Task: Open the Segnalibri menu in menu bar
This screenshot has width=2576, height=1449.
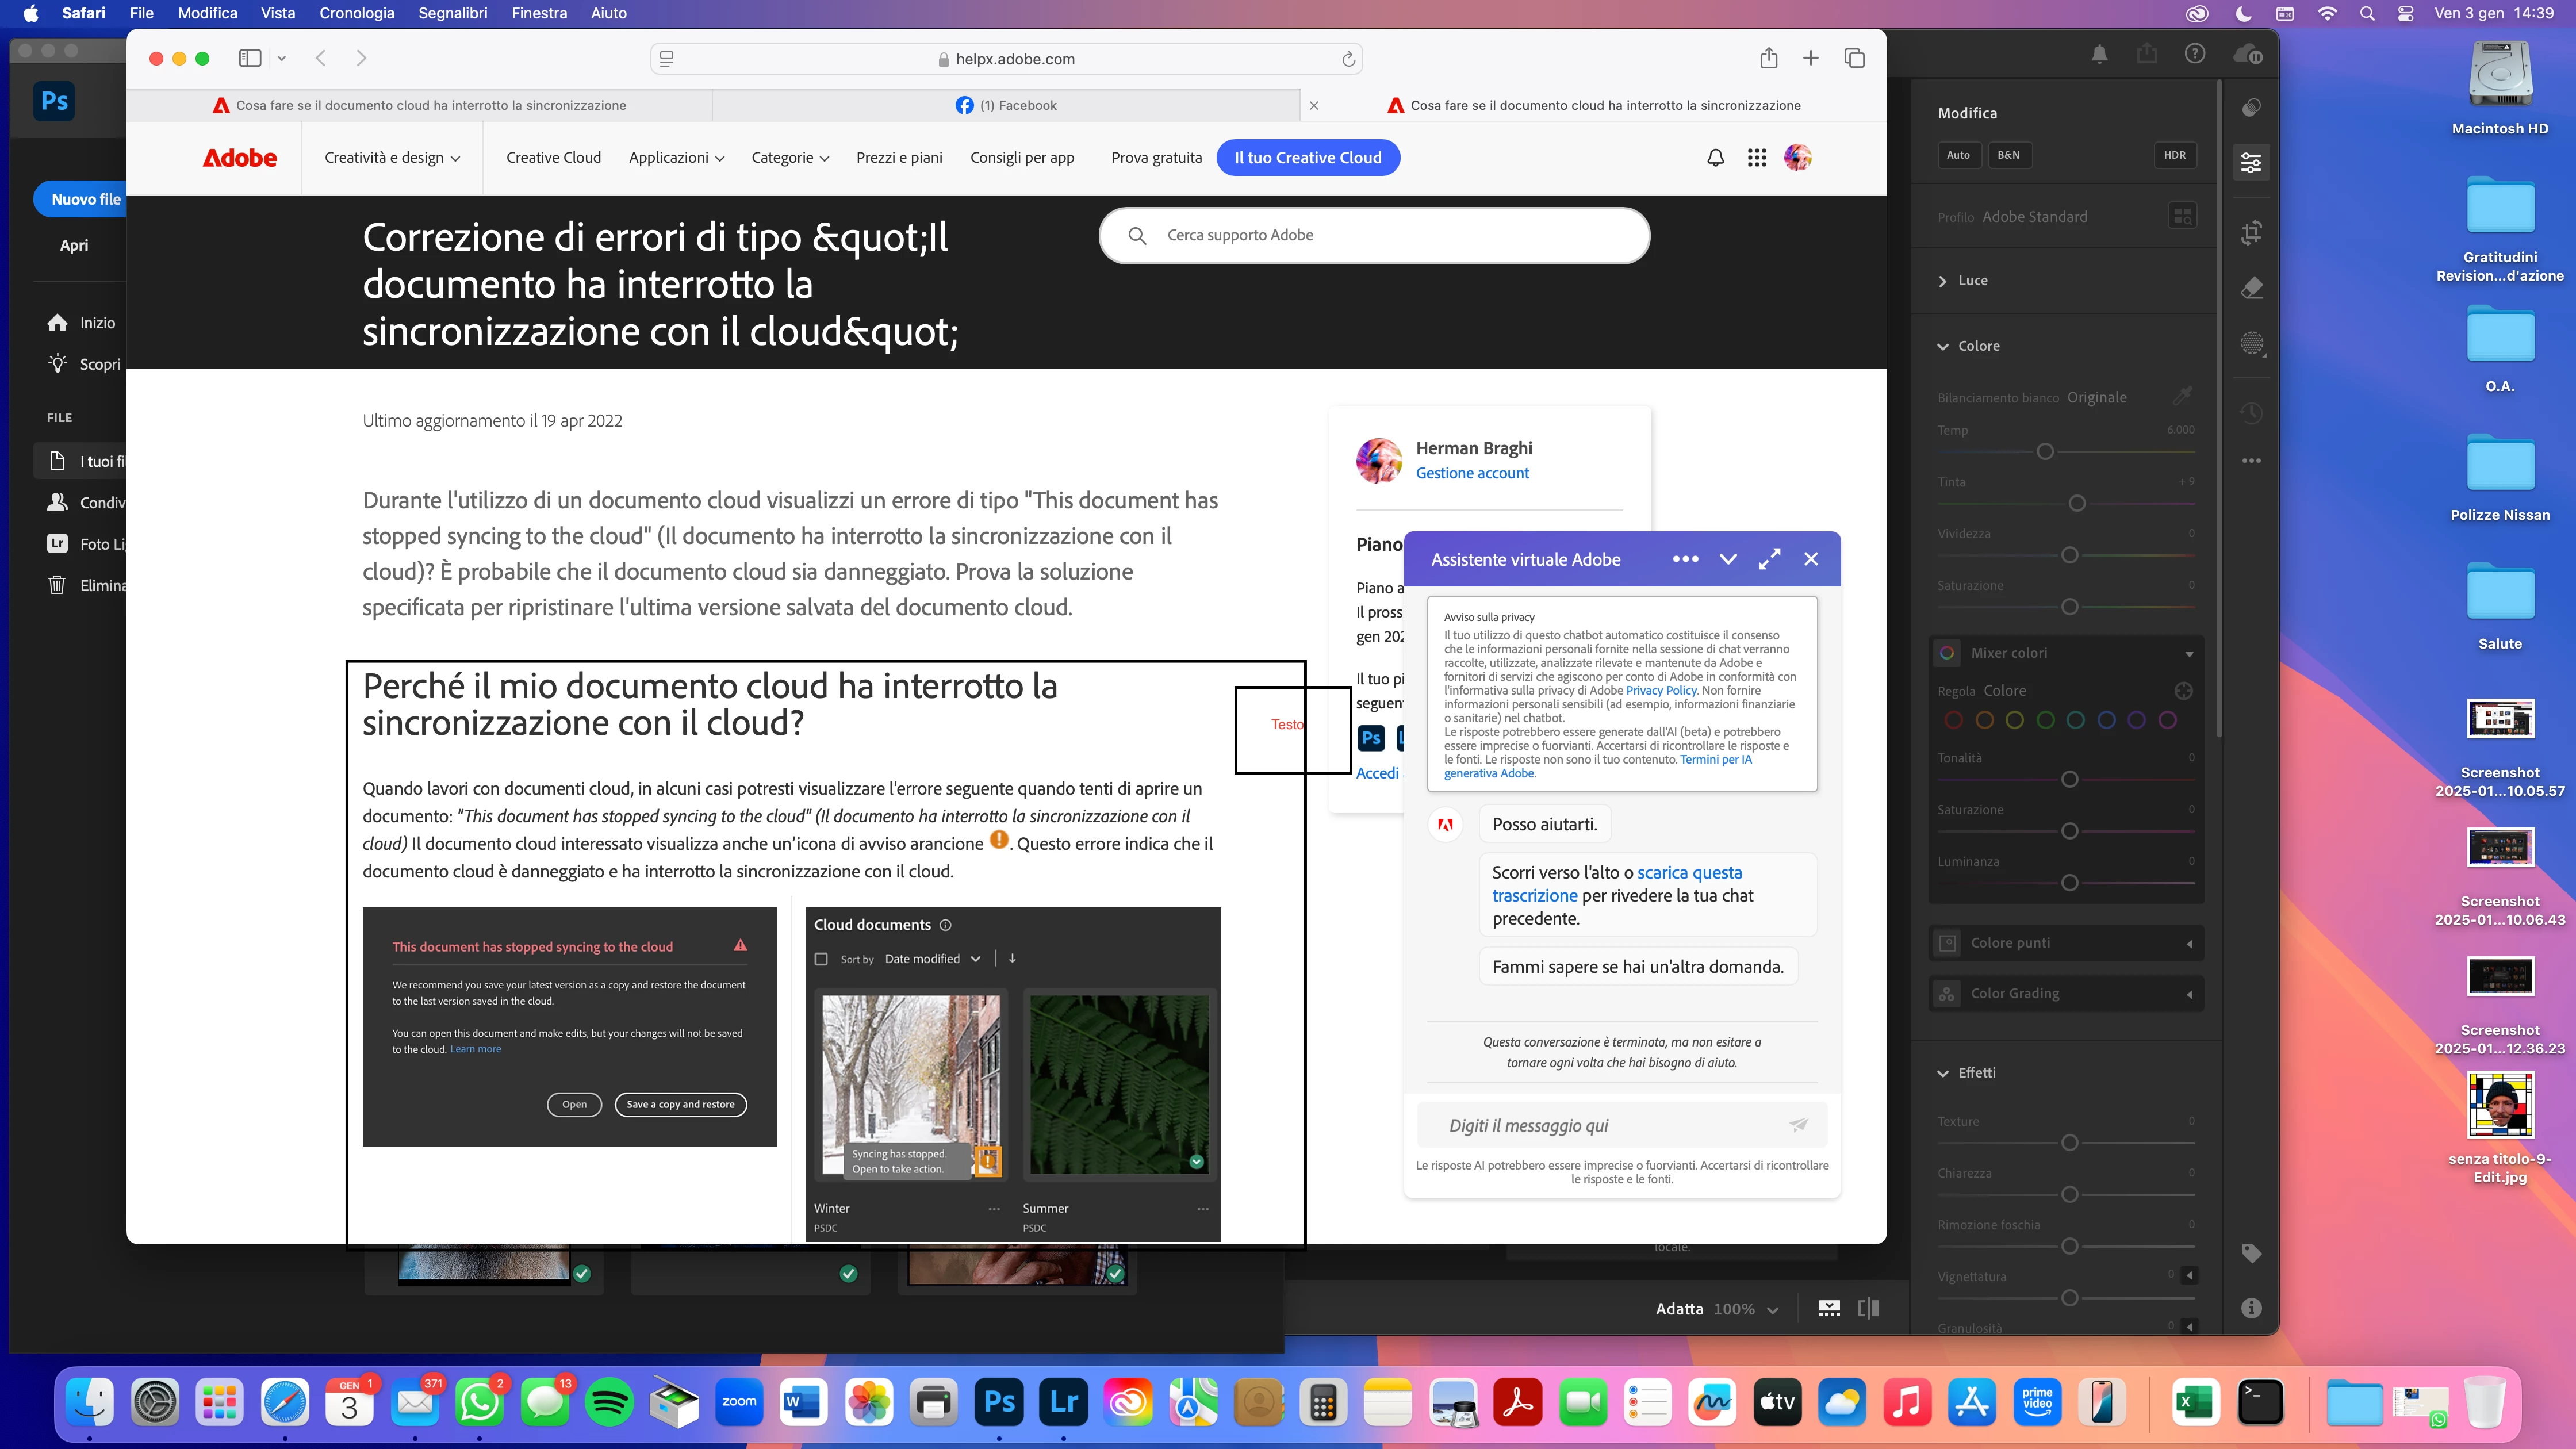Action: (452, 13)
